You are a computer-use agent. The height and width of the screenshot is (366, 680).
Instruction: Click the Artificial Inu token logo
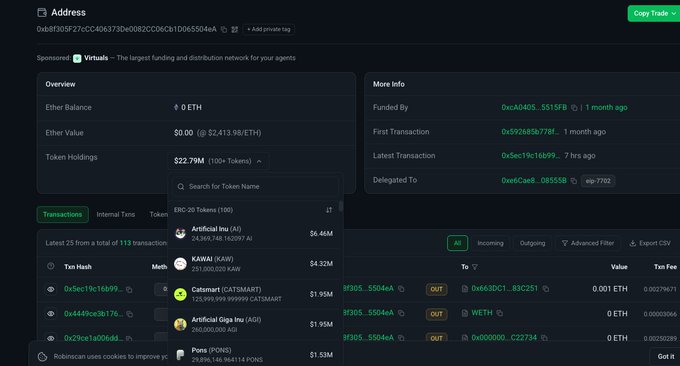[x=180, y=234]
